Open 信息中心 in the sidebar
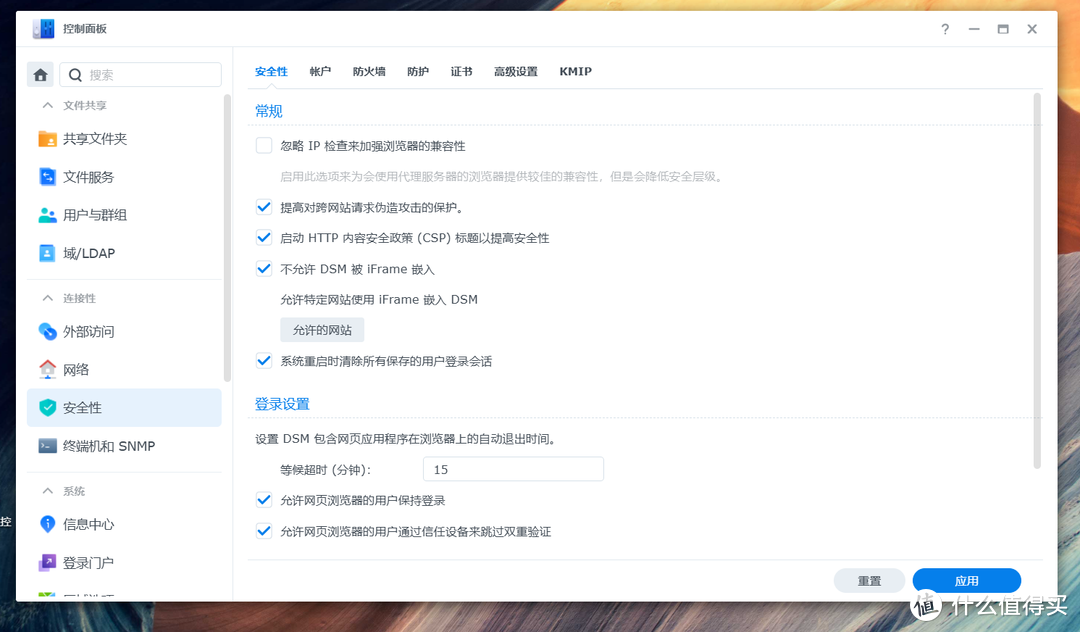This screenshot has height=632, width=1080. 90,523
